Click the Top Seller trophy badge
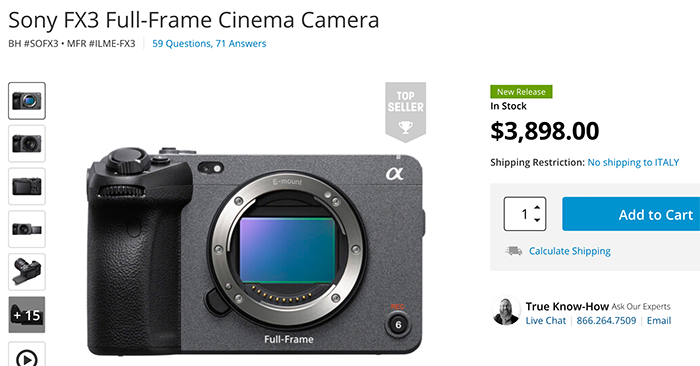This screenshot has width=700, height=366. tap(405, 112)
